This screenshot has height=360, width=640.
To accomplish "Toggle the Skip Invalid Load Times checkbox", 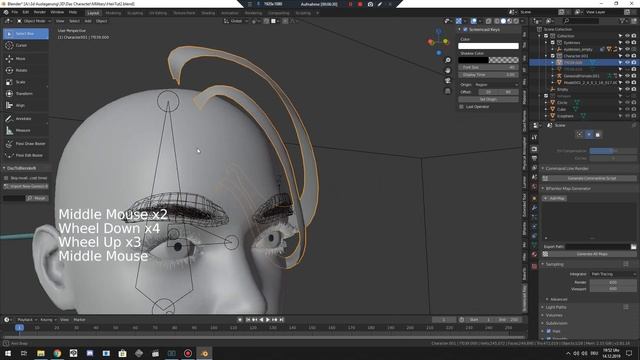I will pyautogui.click(x=6, y=178).
